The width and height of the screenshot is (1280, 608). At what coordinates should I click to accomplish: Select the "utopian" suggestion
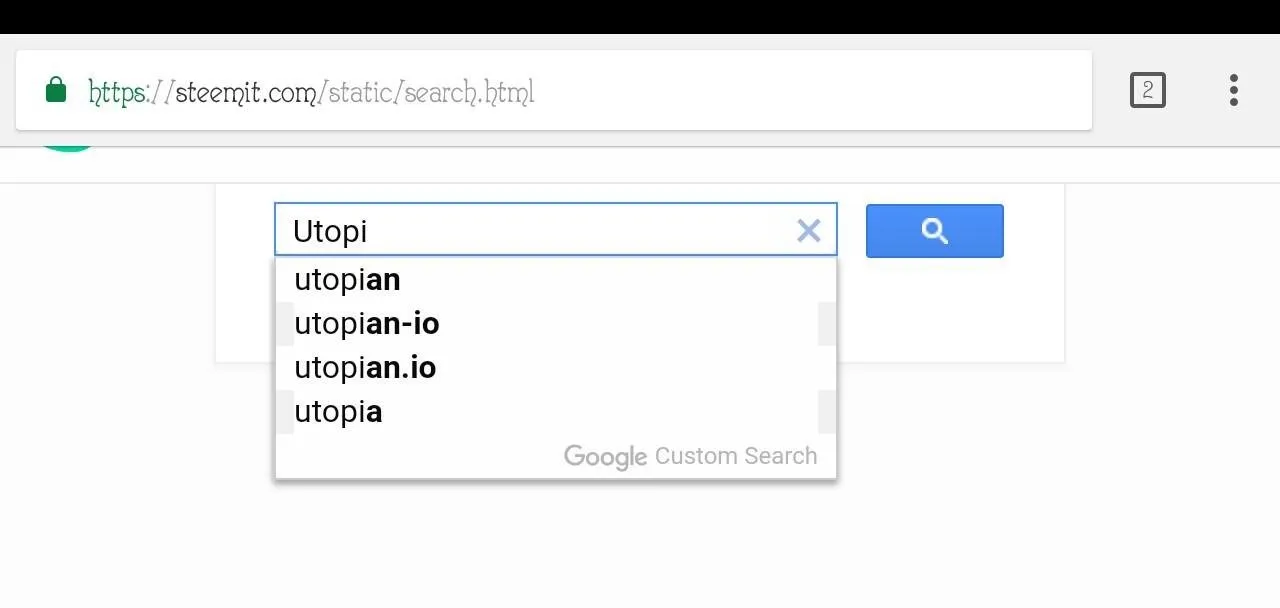point(555,280)
